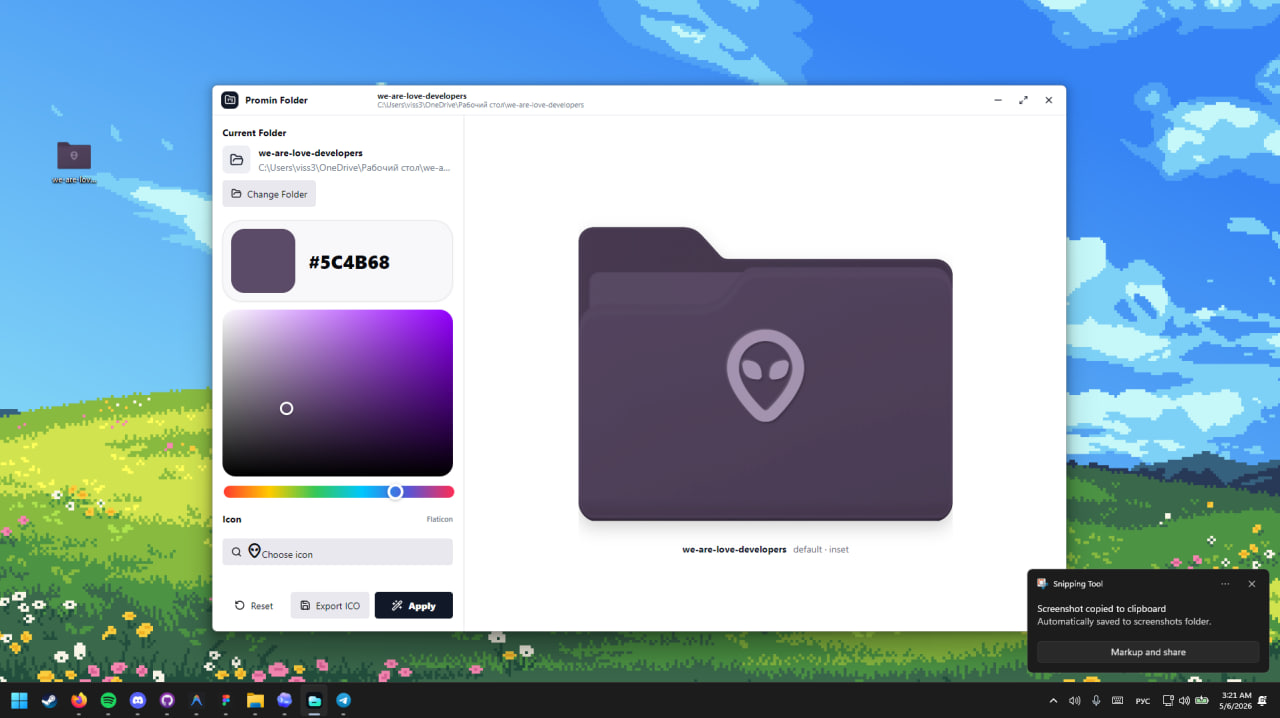Click the Promin Folder logo in the title bar
This screenshot has width=1280, height=718.
pos(230,100)
